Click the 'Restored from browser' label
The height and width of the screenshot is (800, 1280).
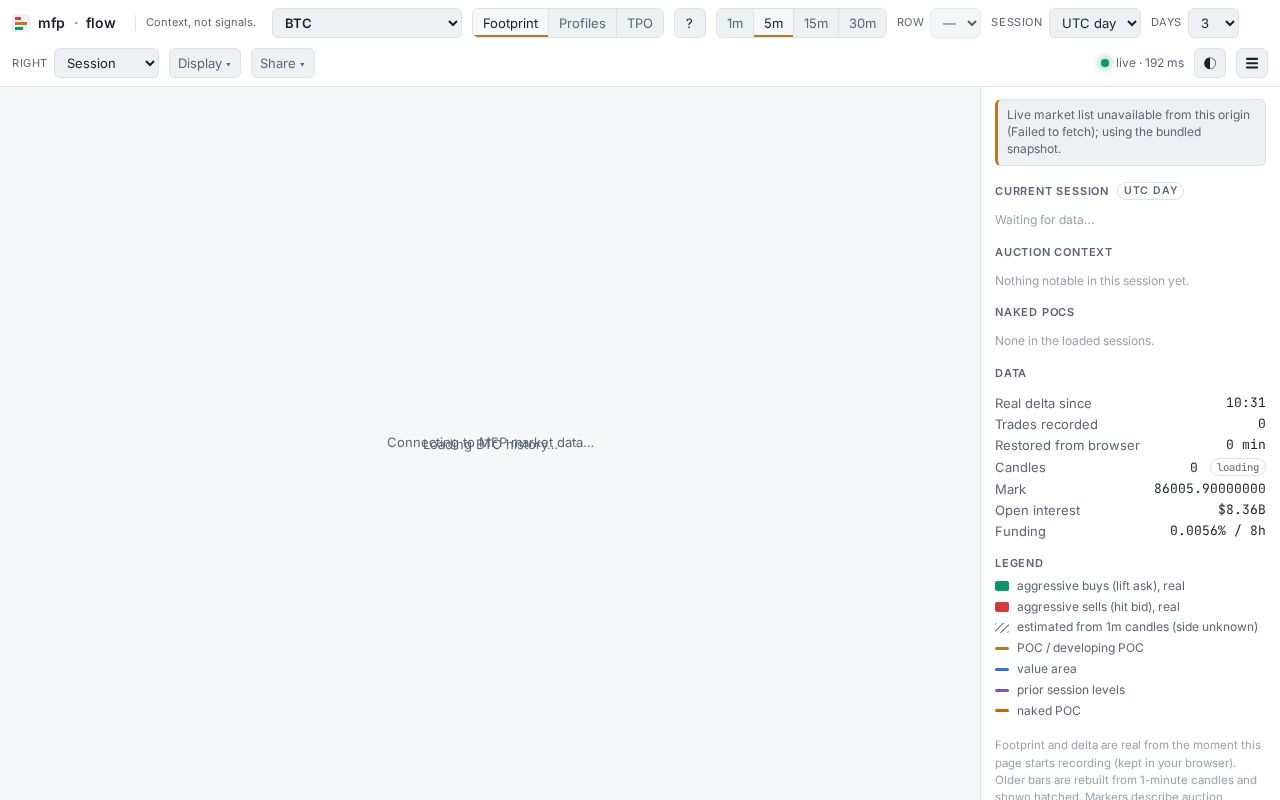1067,445
